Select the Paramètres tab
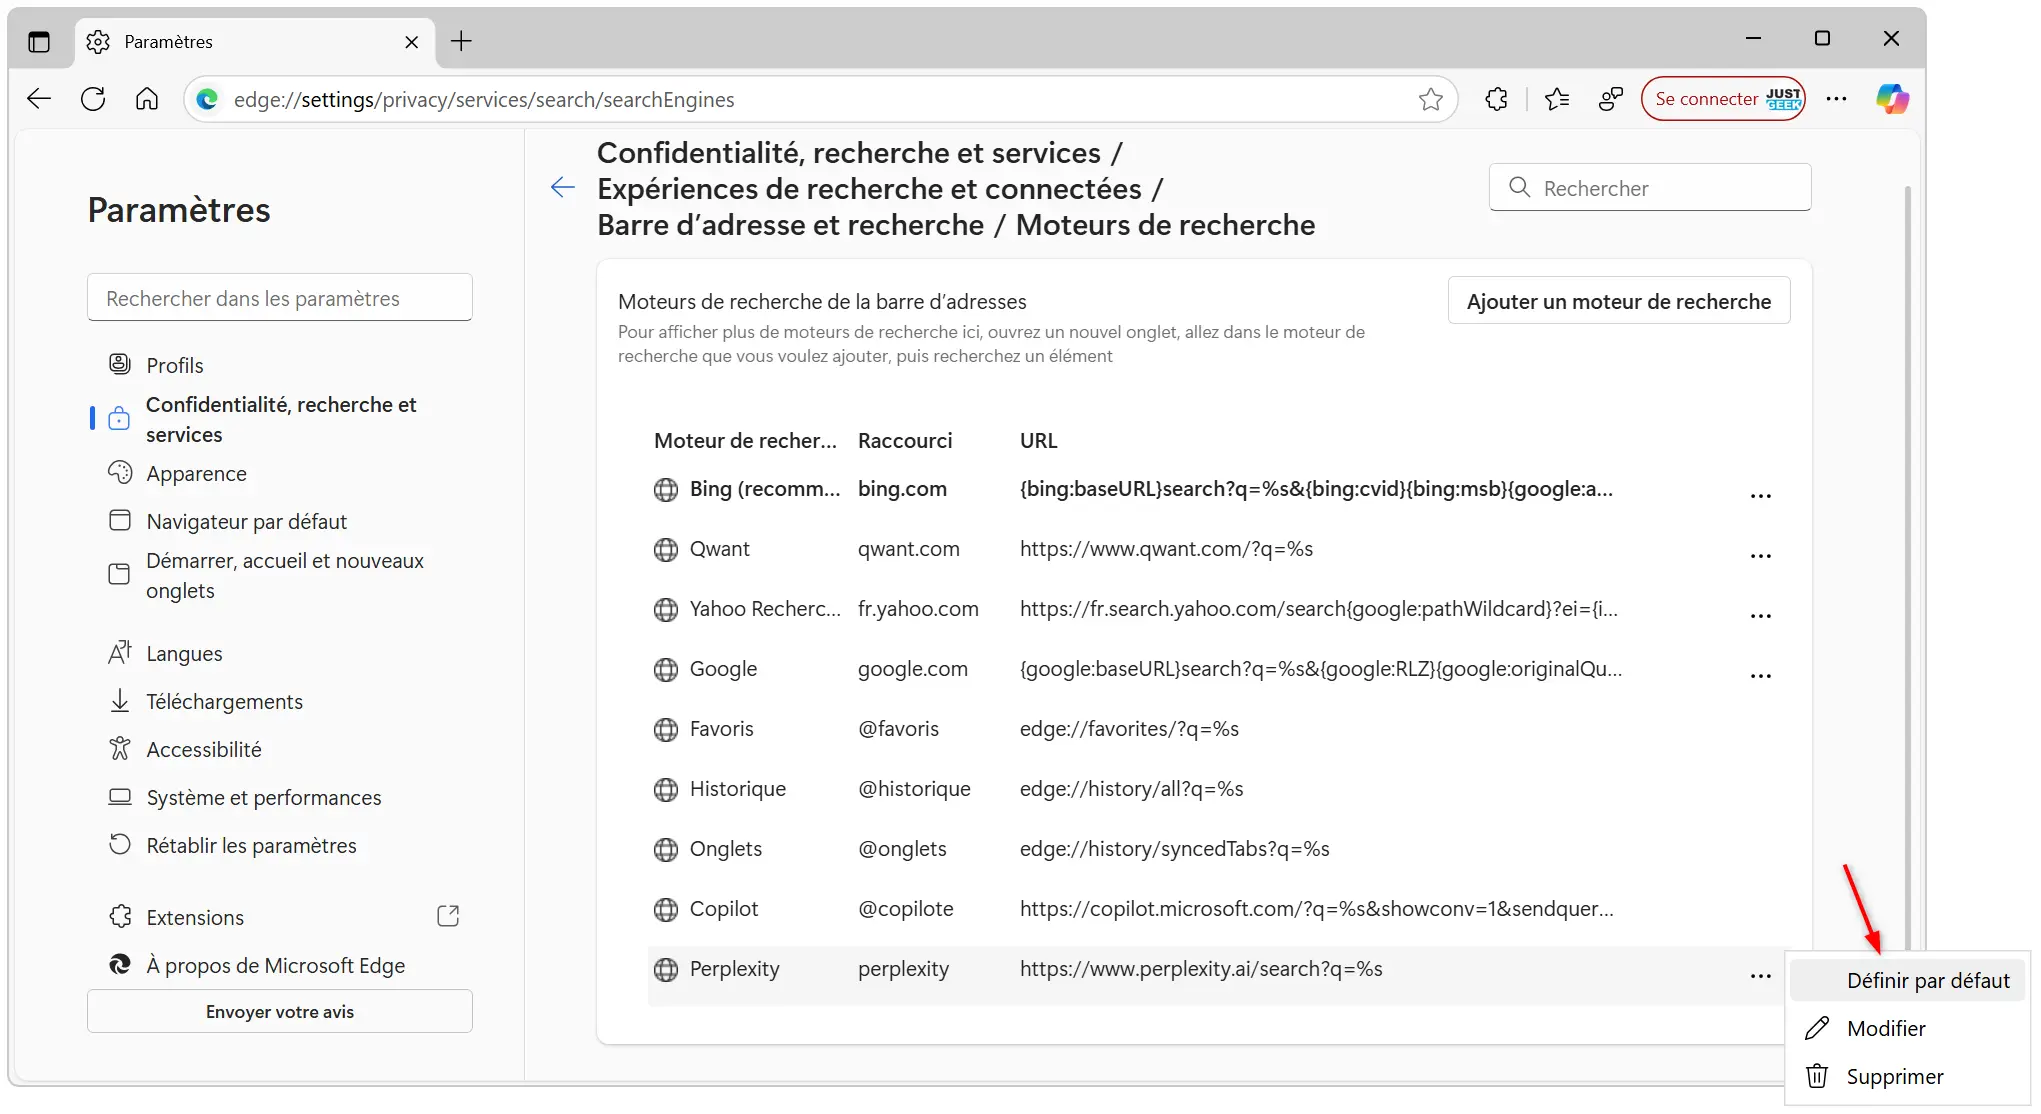 point(255,42)
